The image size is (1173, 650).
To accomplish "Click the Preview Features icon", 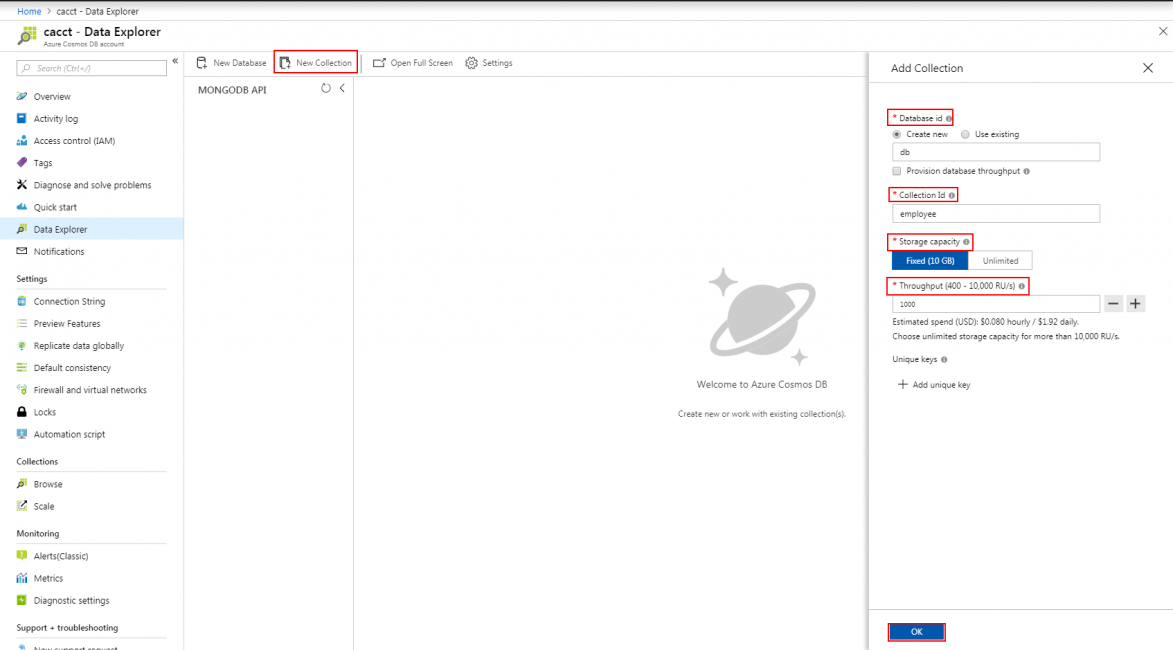I will 22,323.
